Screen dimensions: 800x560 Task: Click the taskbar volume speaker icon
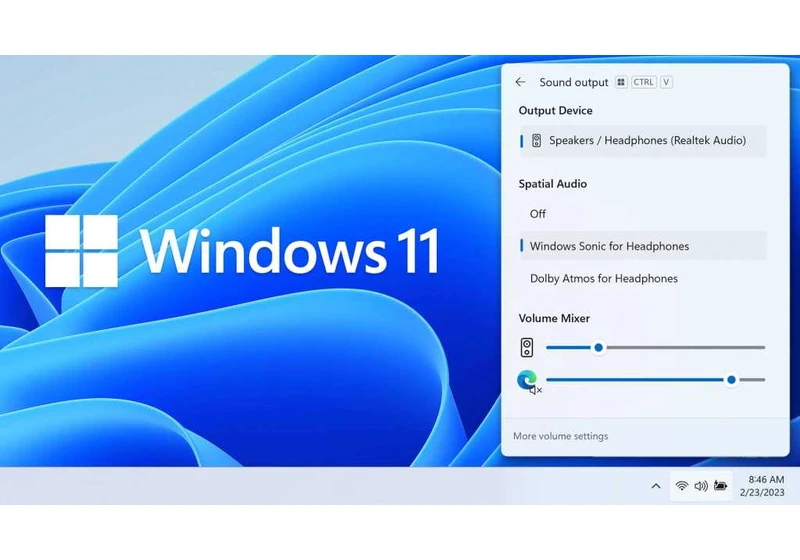pyautogui.click(x=701, y=486)
